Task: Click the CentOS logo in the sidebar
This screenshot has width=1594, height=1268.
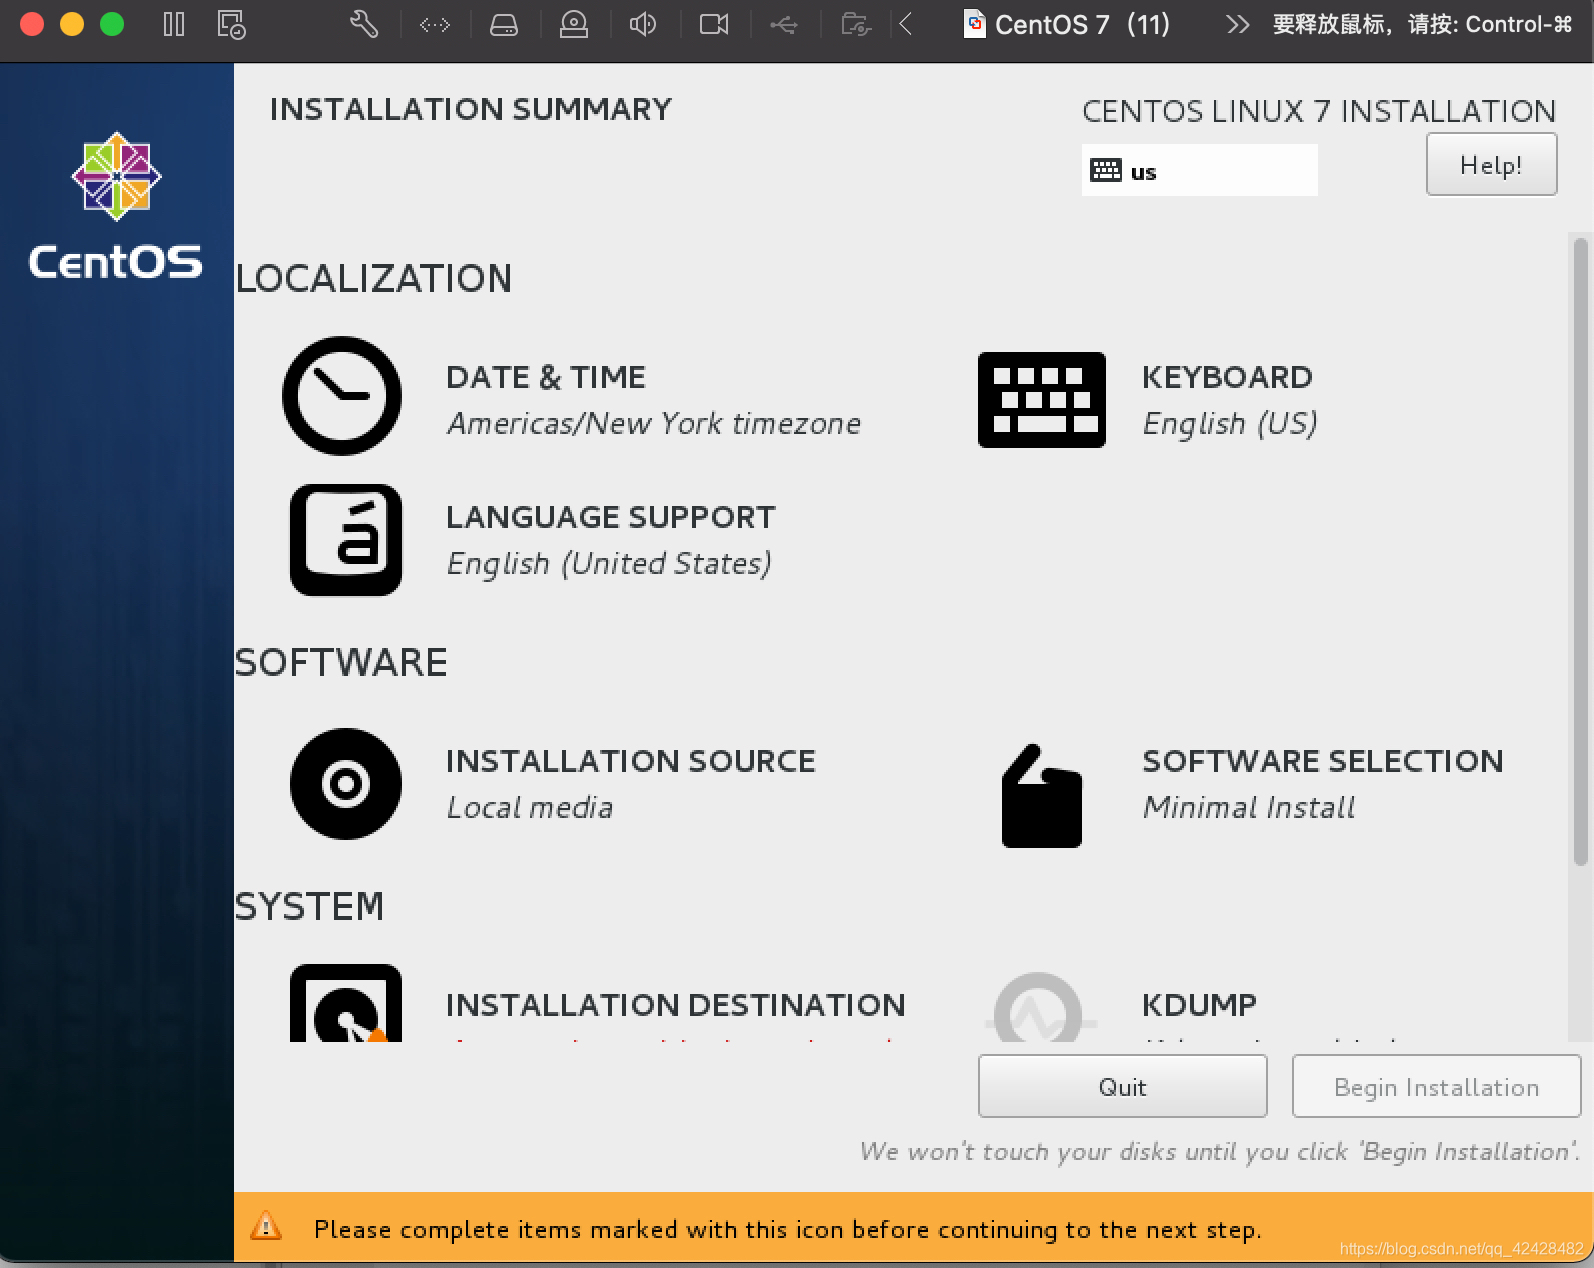Action: [116, 206]
